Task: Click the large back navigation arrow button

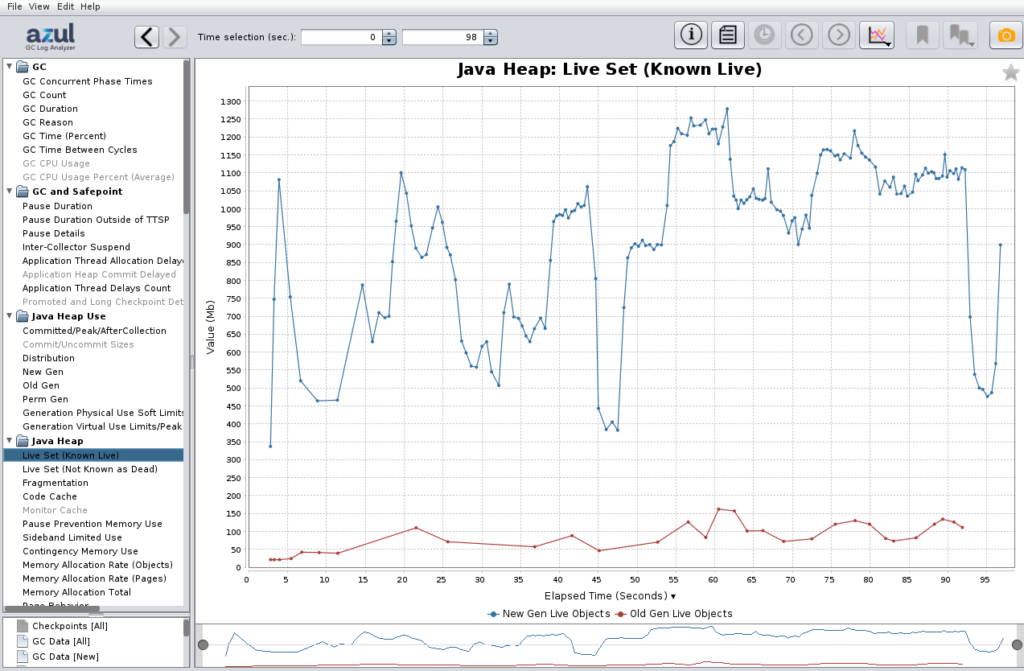Action: [x=146, y=35]
